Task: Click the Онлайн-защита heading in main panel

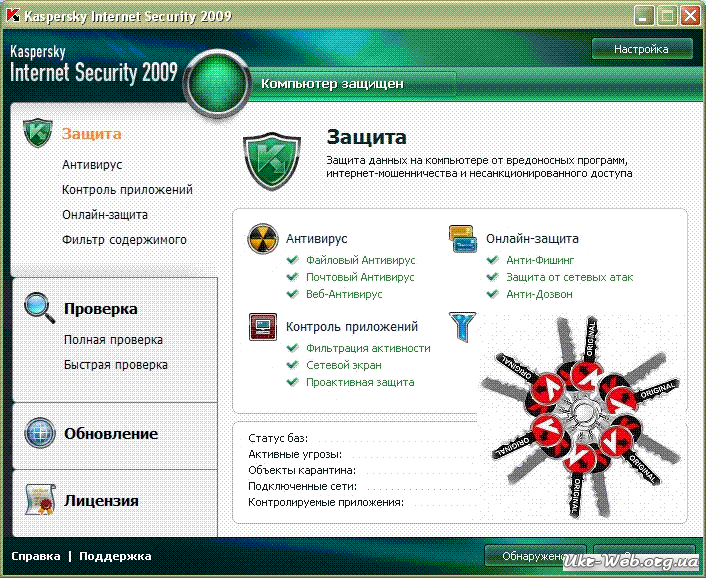Action: pos(532,239)
